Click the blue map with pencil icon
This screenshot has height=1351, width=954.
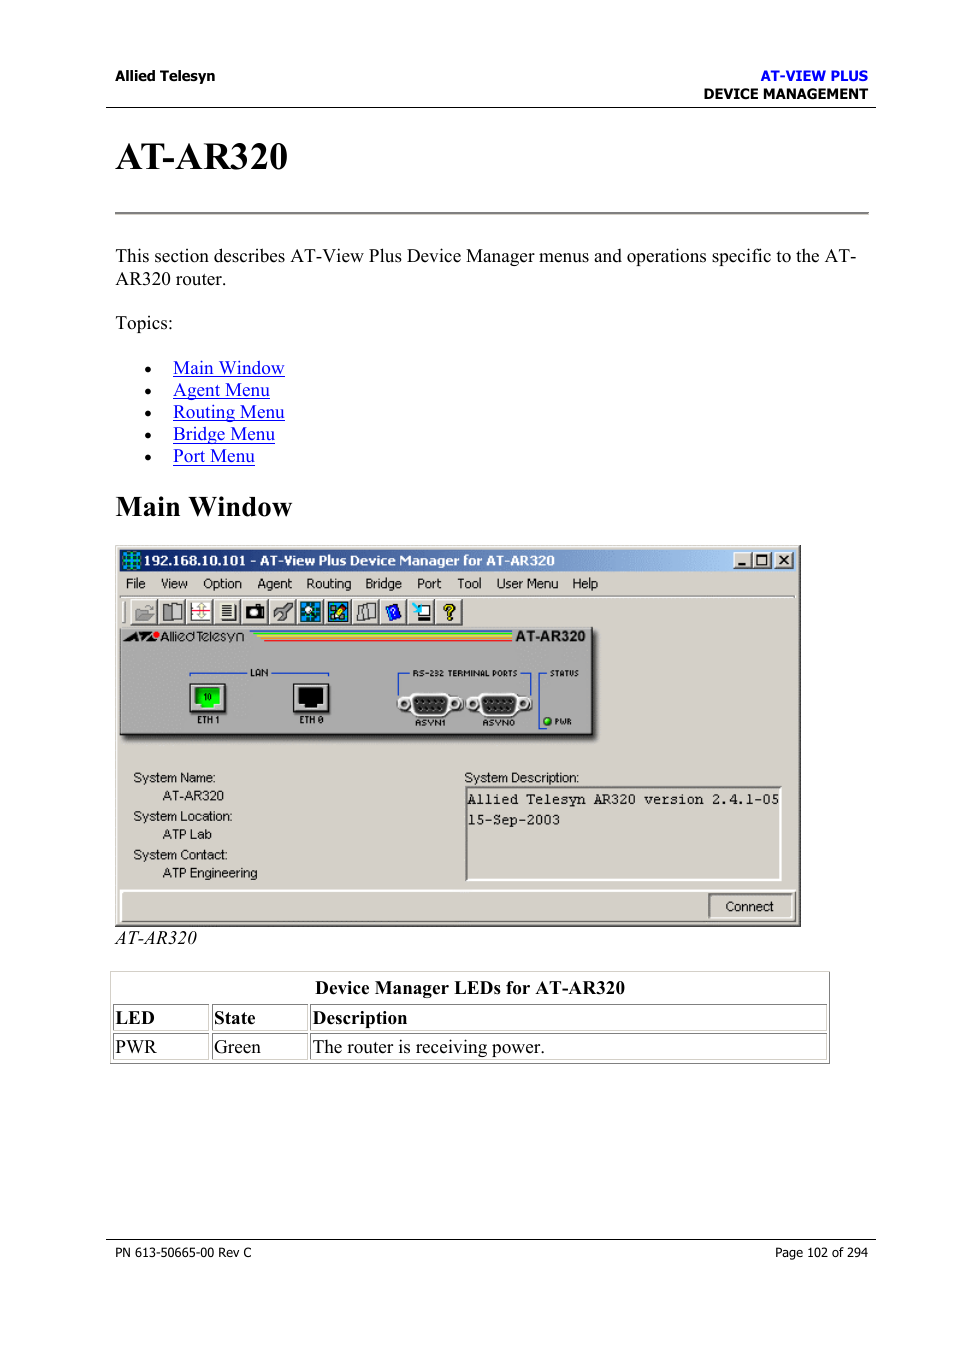tap(339, 612)
